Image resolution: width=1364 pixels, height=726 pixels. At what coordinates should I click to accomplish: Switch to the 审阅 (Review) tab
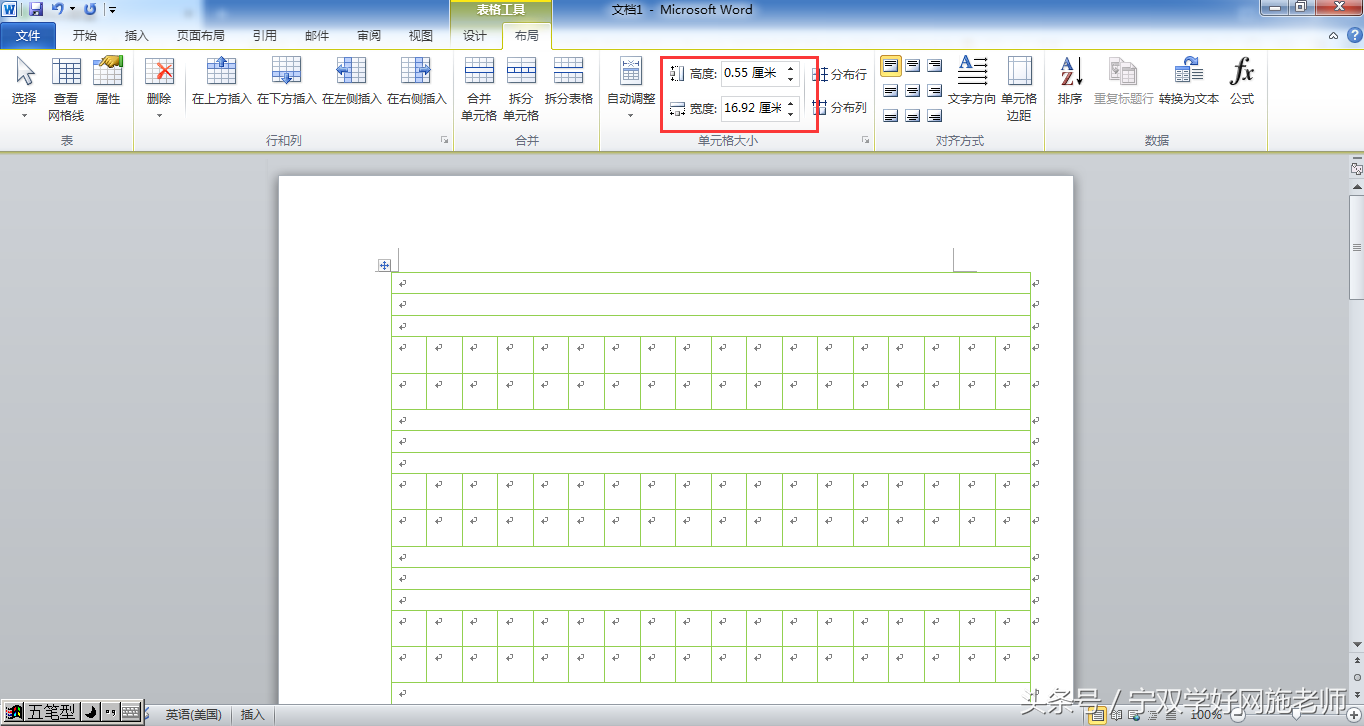pyautogui.click(x=369, y=36)
